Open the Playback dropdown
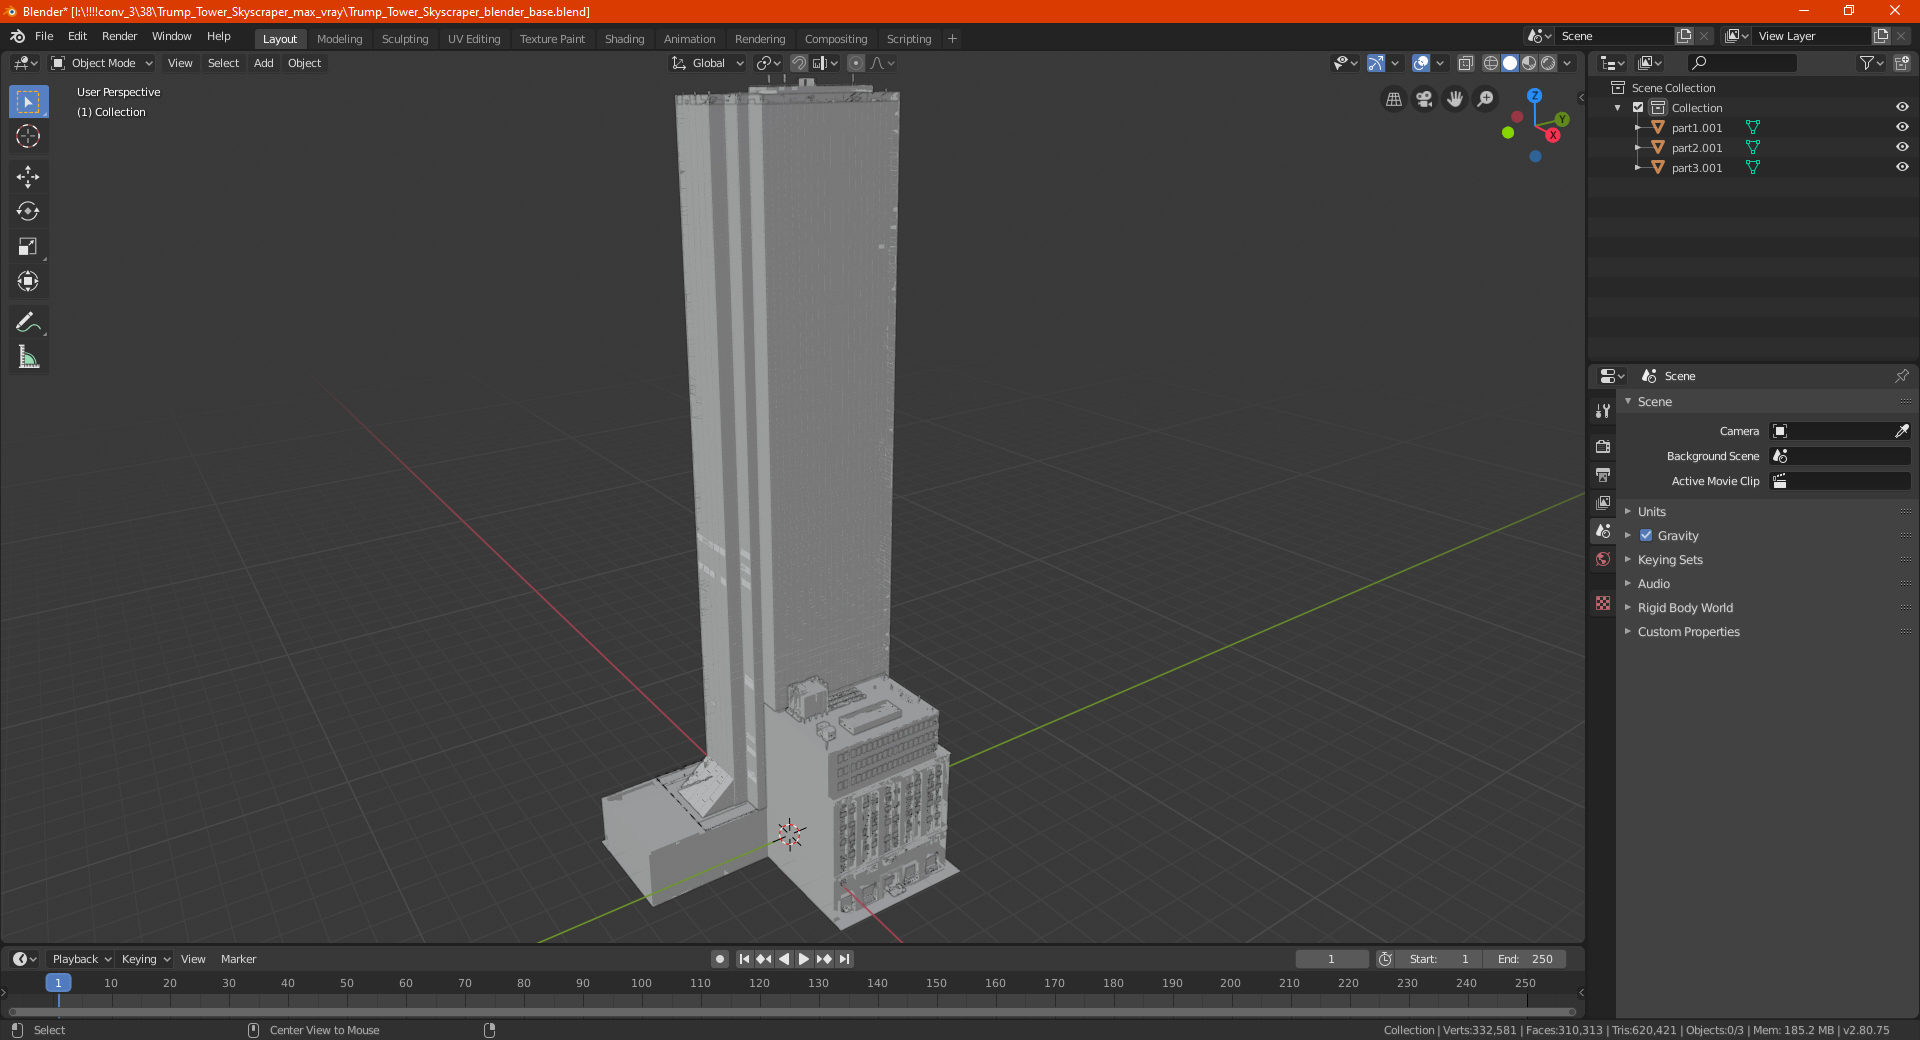1920x1040 pixels. pos(81,959)
